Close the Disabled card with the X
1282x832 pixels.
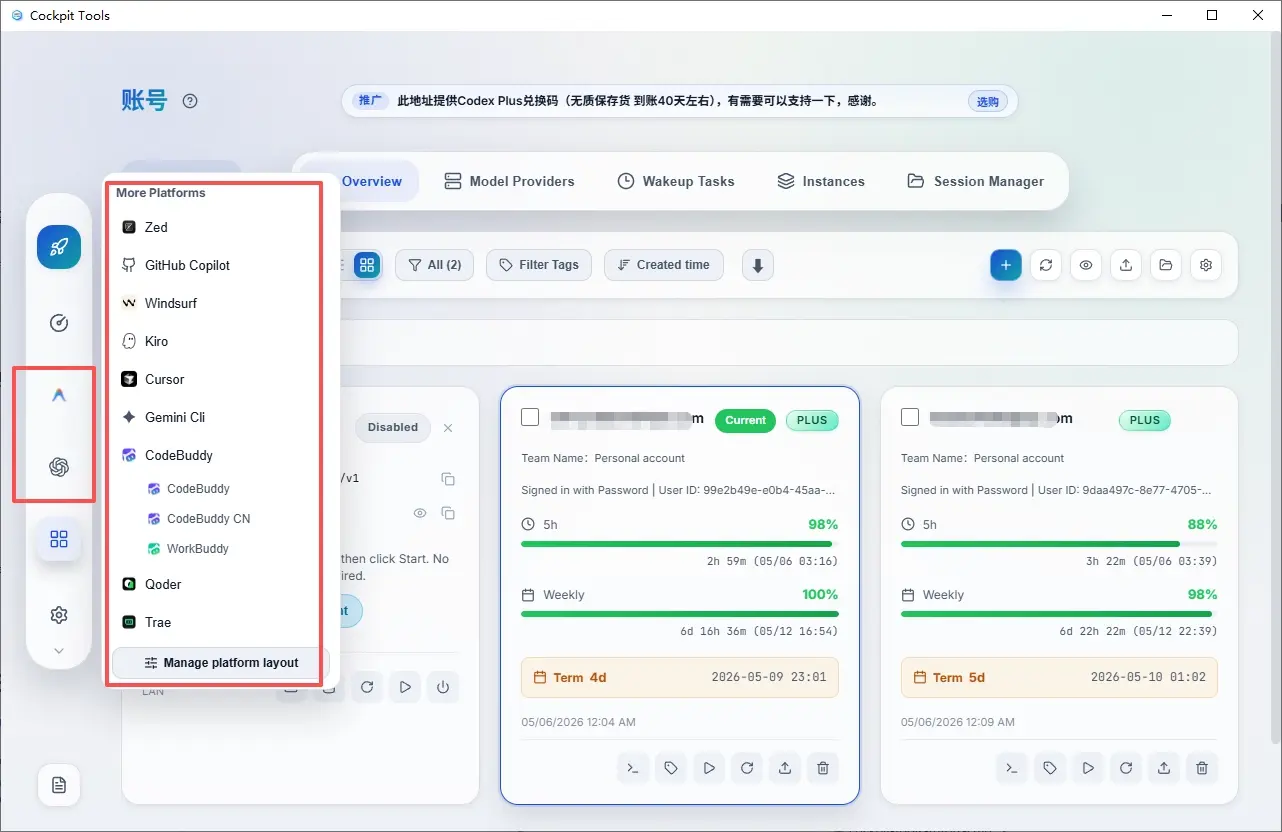[448, 428]
